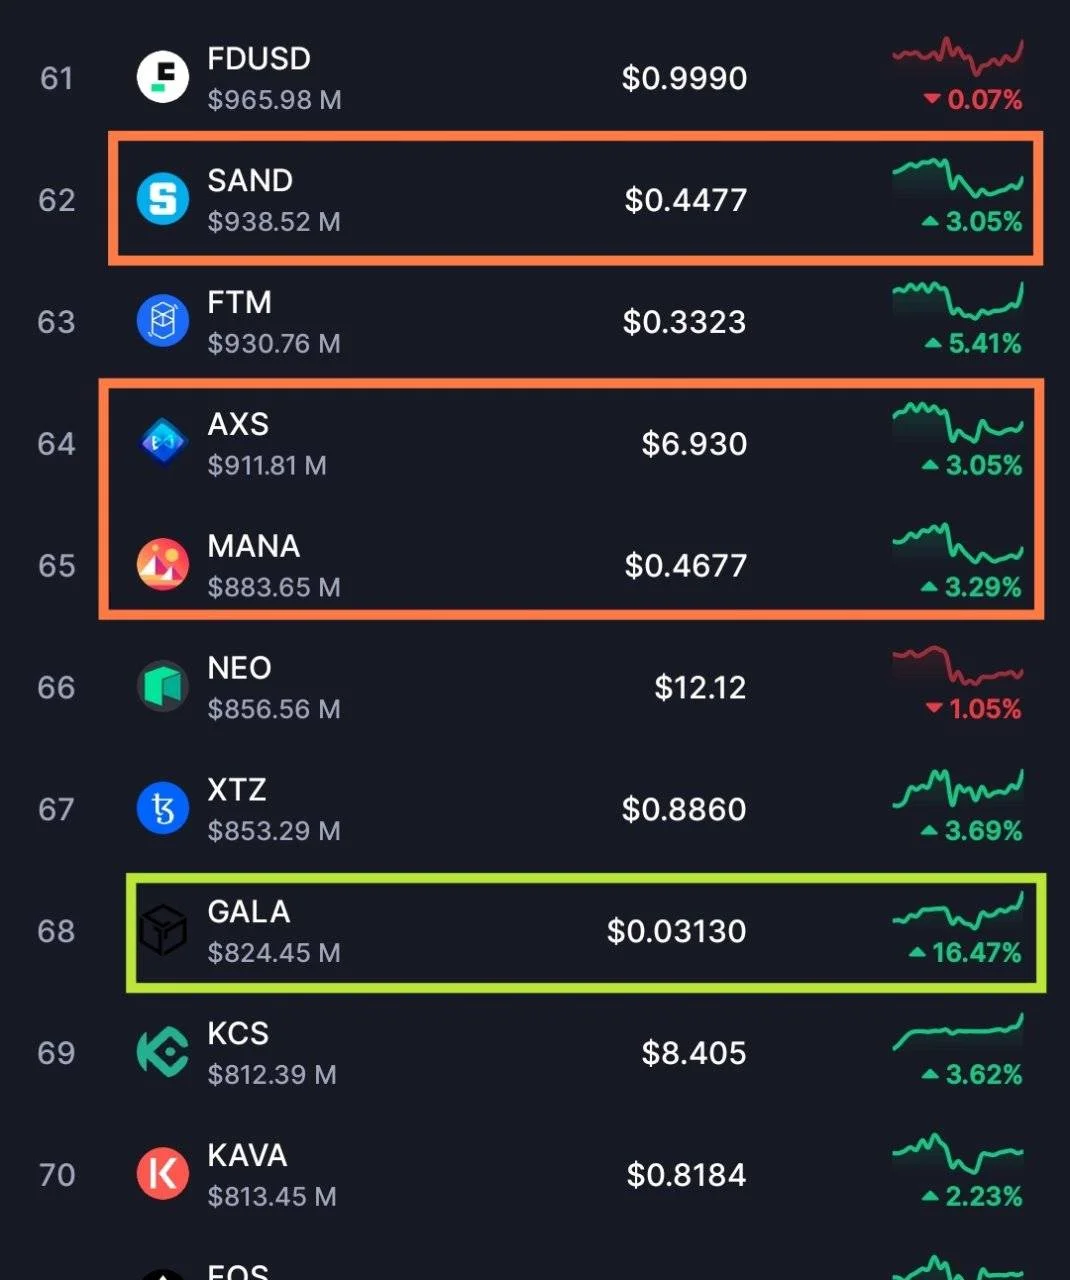Tap the SAND coin logo
Screen dimensions: 1070x1280
(x=163, y=199)
